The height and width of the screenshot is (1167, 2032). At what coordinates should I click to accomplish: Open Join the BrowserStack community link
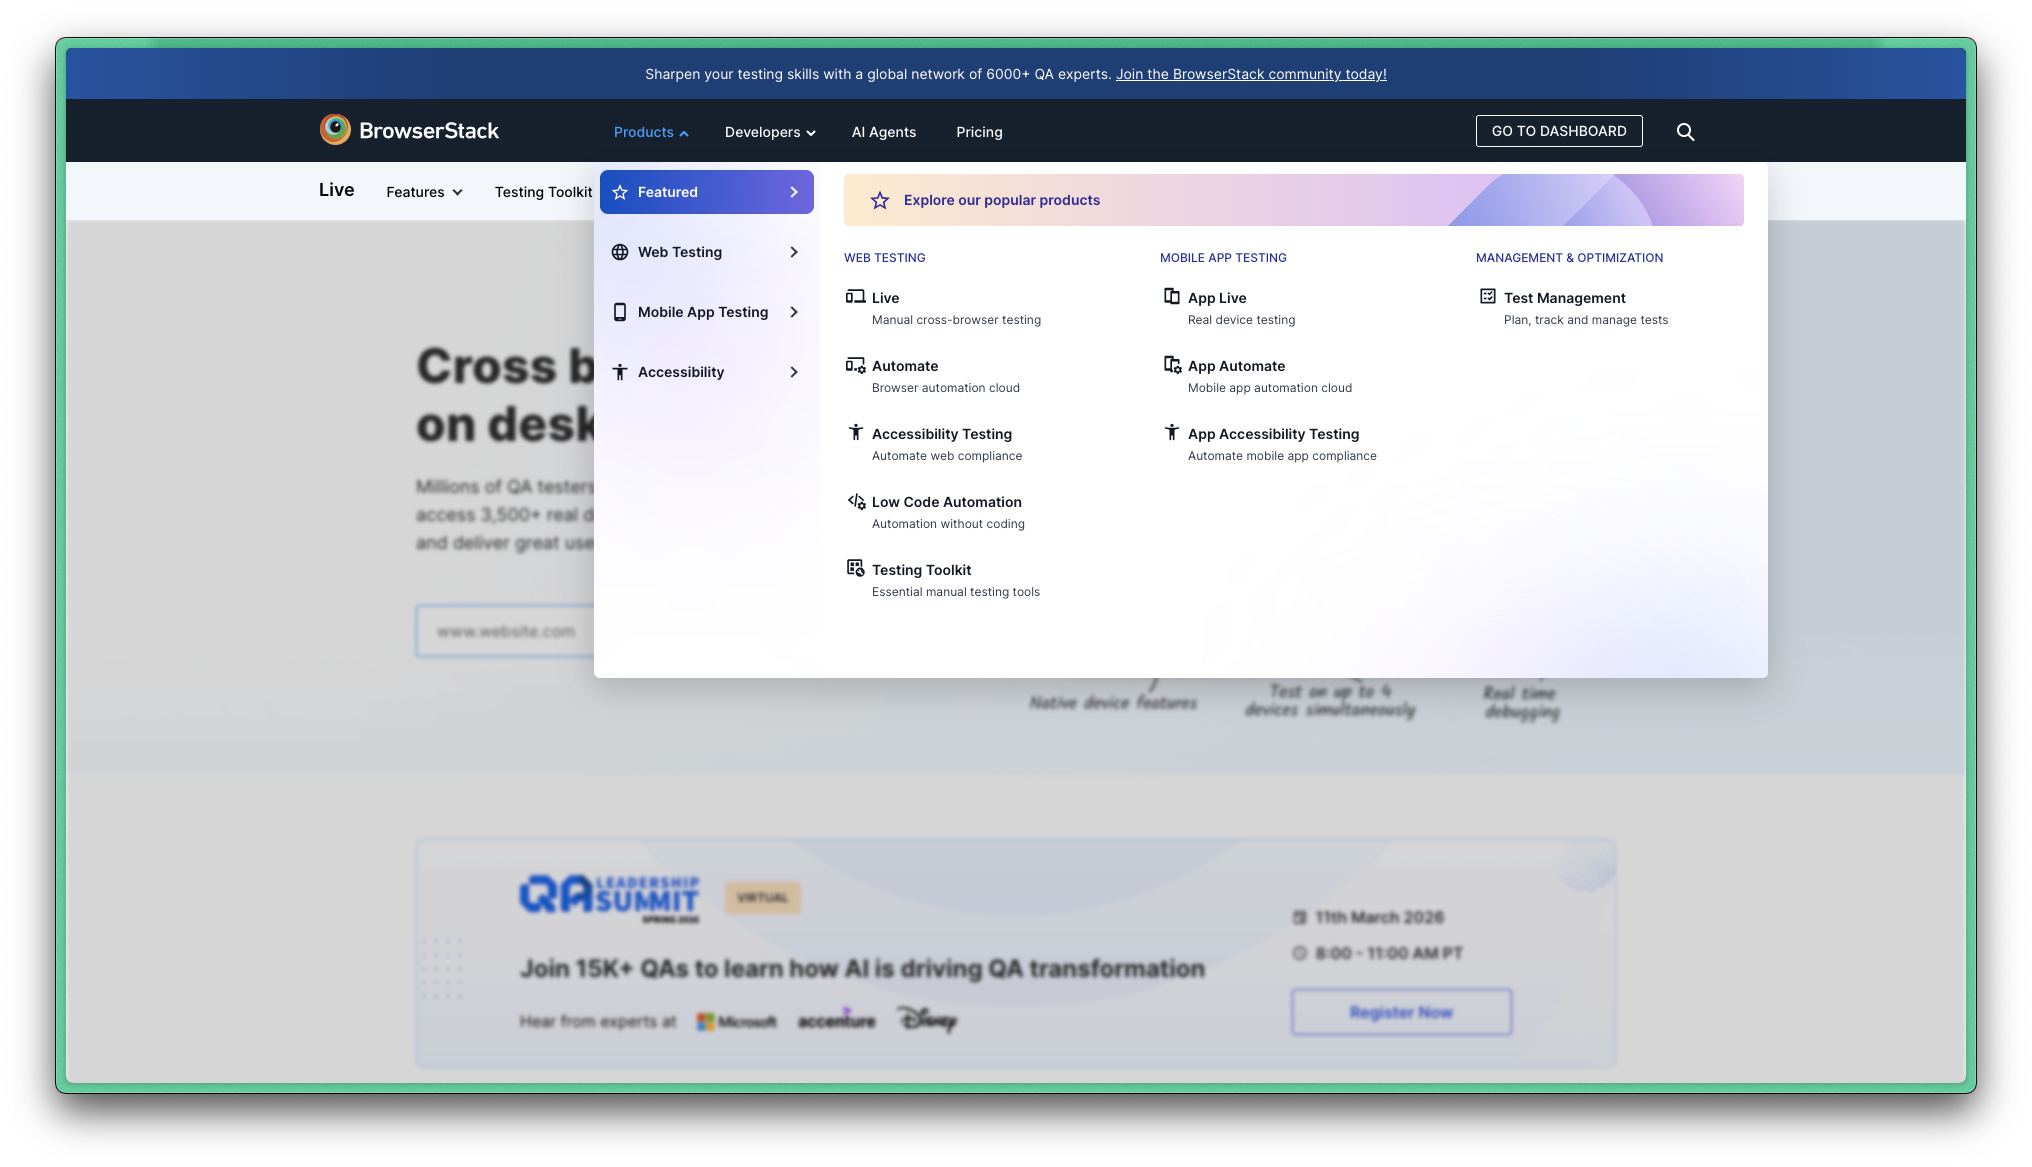[x=1250, y=74]
